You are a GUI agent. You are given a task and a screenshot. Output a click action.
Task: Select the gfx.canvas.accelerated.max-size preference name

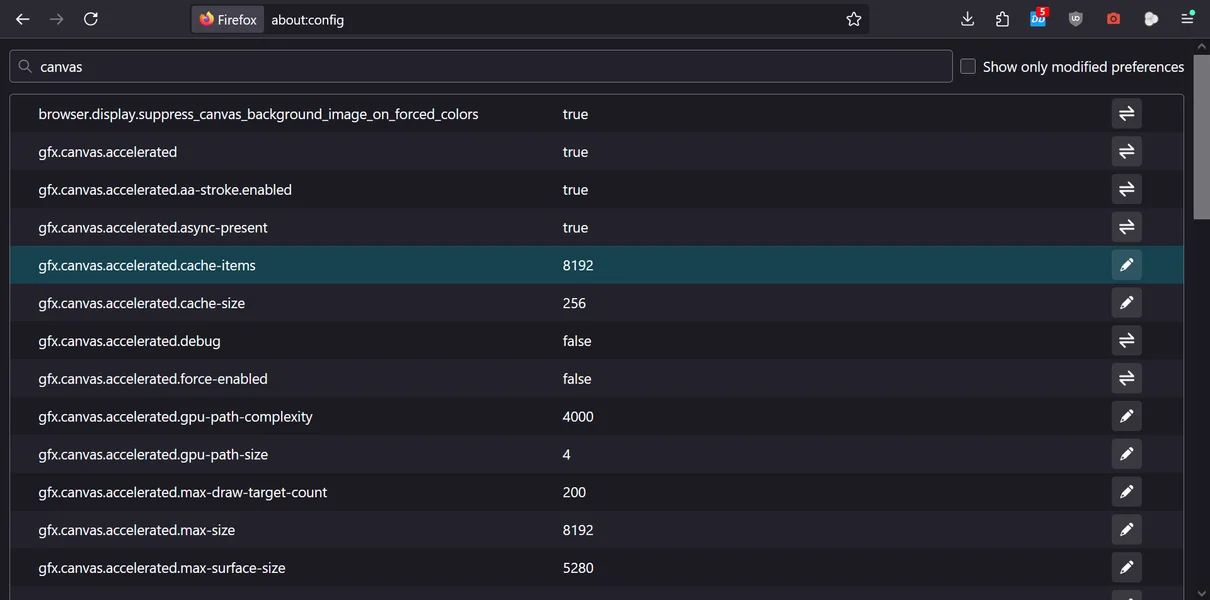coord(137,530)
